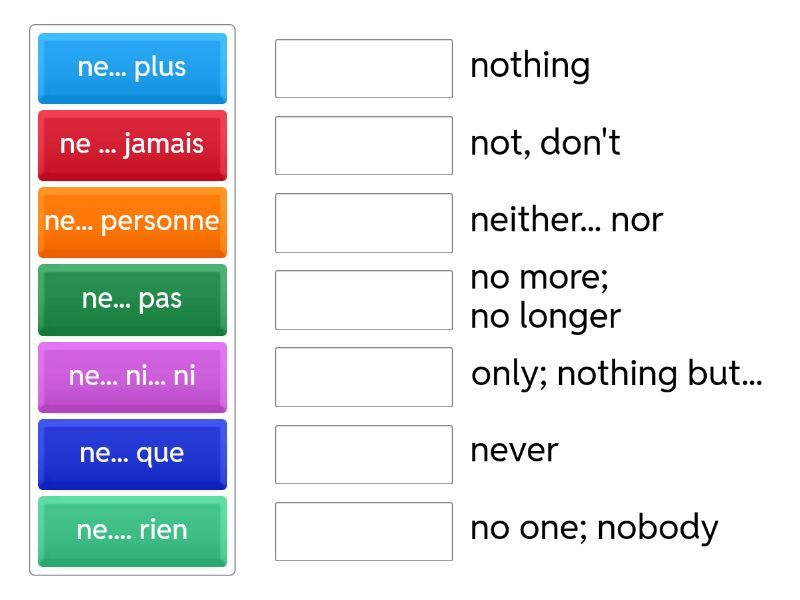Select the blue "ne... plus" tile

click(132, 68)
